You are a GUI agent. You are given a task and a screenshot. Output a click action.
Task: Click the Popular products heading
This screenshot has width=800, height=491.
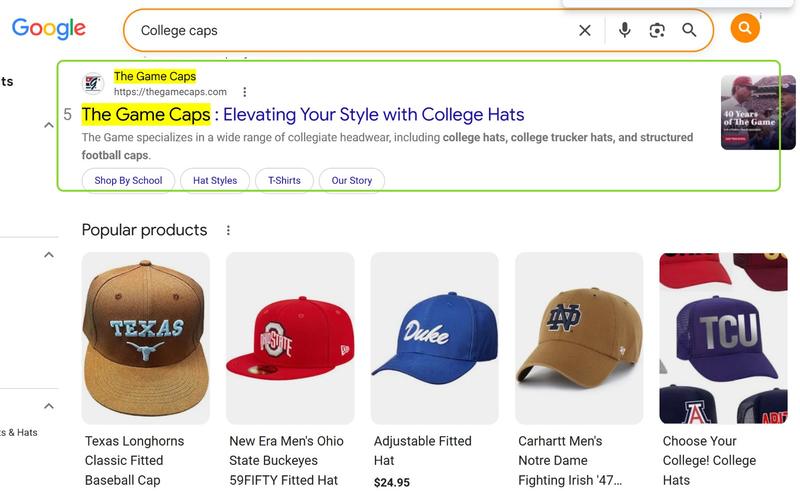pyautogui.click(x=144, y=230)
